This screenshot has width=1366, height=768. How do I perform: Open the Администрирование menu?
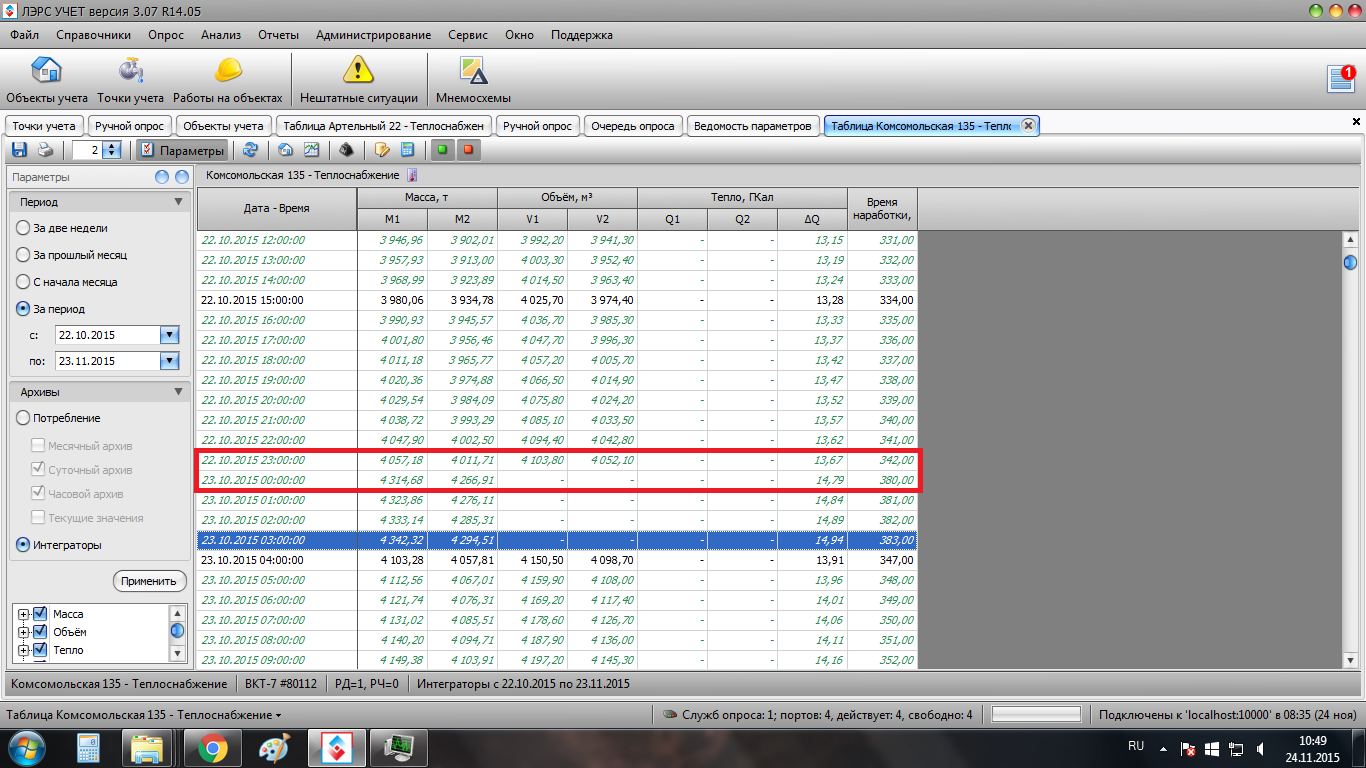coord(373,35)
